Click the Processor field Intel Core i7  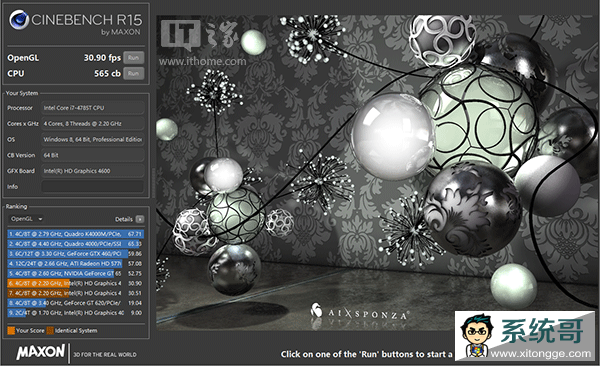93,108
